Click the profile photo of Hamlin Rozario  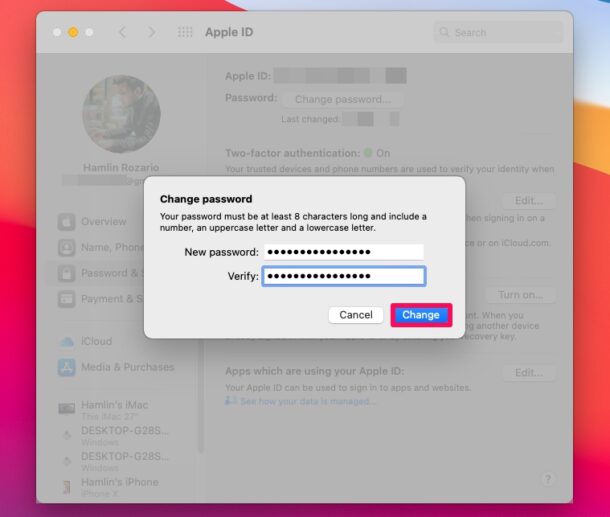tap(121, 114)
